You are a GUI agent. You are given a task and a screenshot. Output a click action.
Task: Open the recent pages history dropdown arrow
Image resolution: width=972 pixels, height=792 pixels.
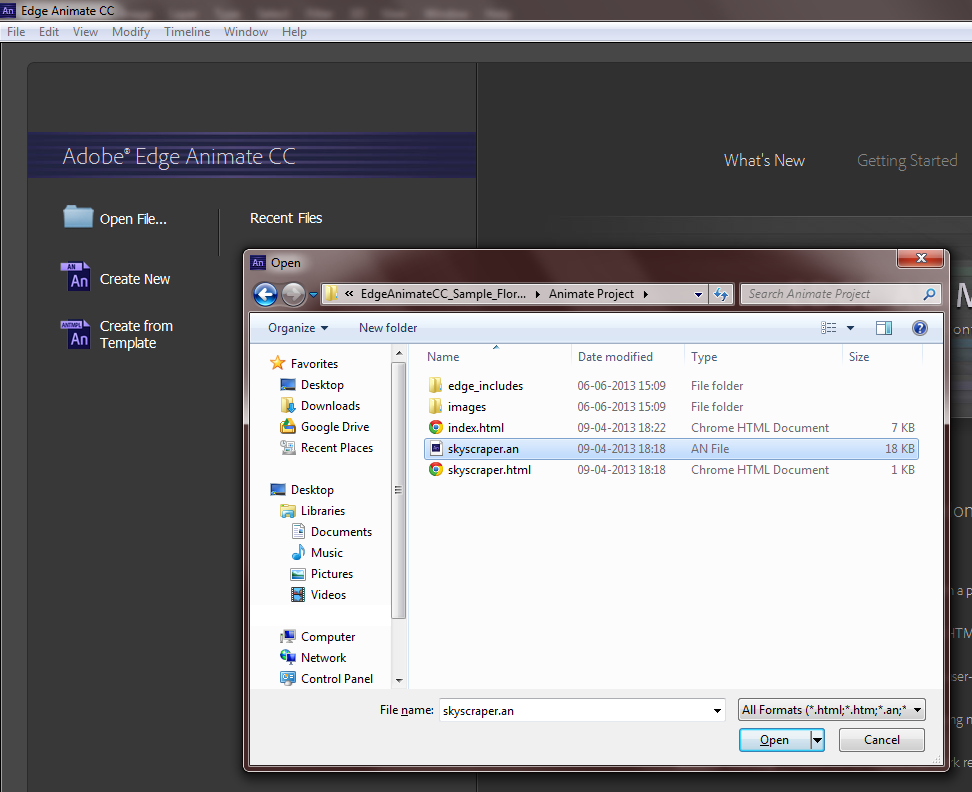[313, 294]
